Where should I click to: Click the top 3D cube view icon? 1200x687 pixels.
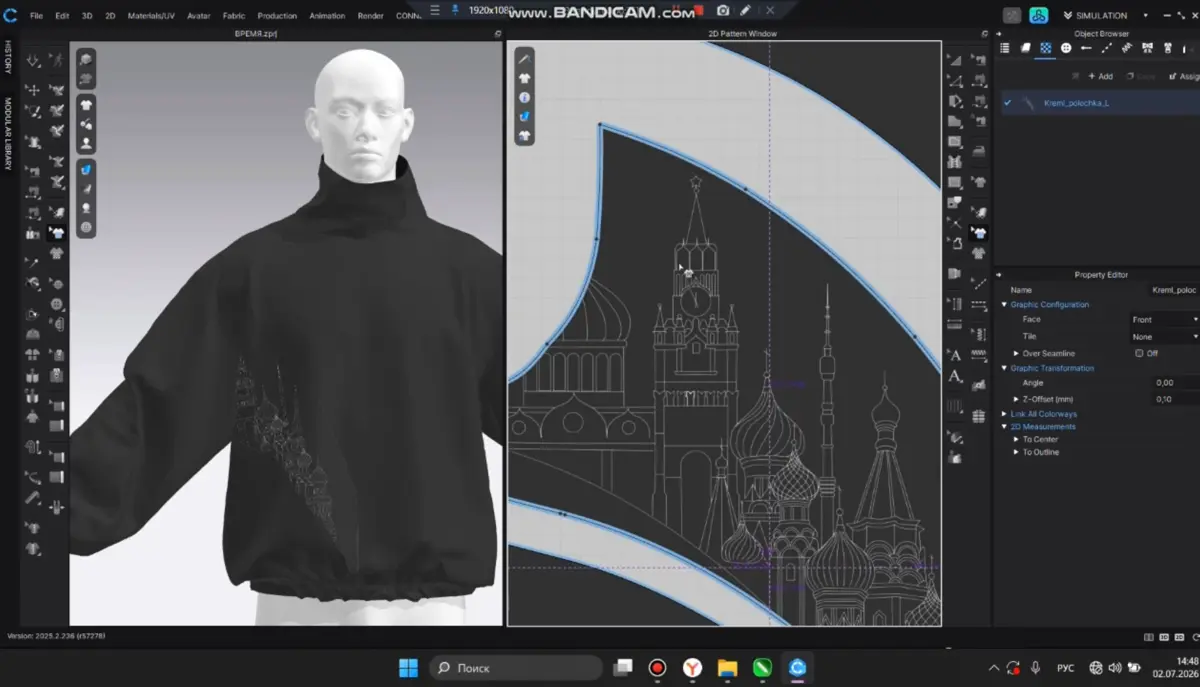[x=86, y=59]
